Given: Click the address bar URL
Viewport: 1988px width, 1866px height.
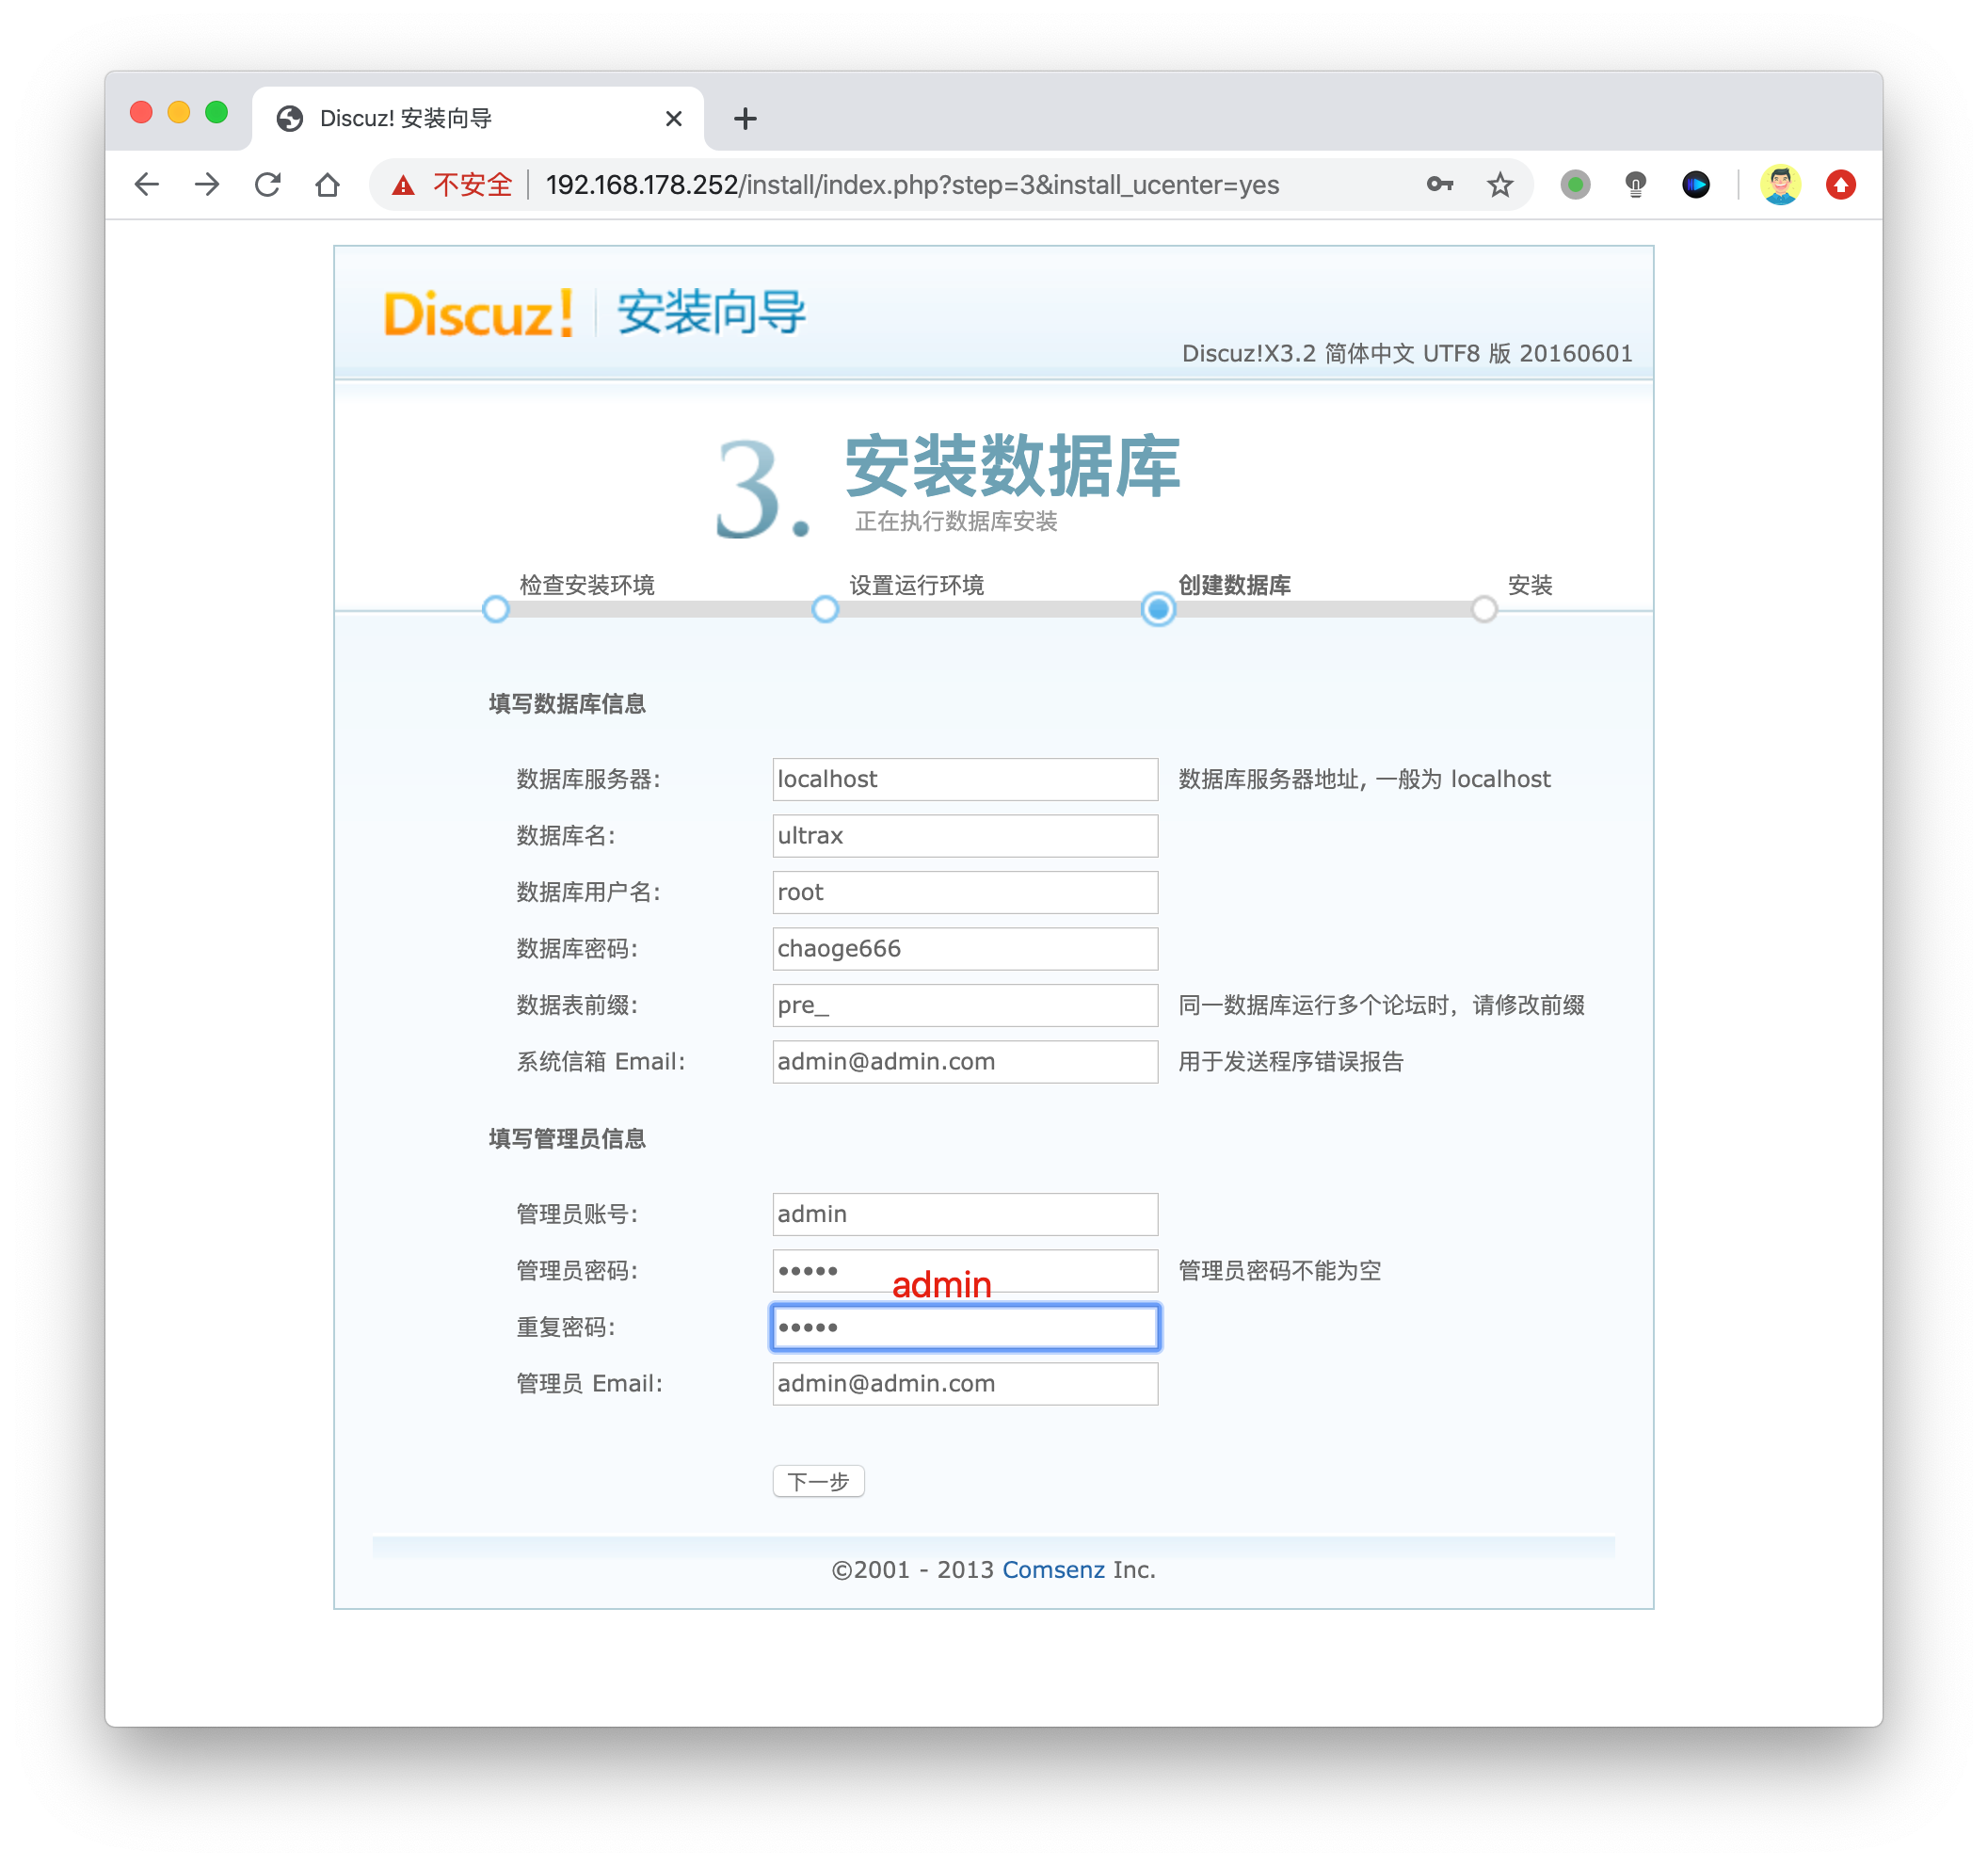Looking at the screenshot, I should [x=912, y=185].
